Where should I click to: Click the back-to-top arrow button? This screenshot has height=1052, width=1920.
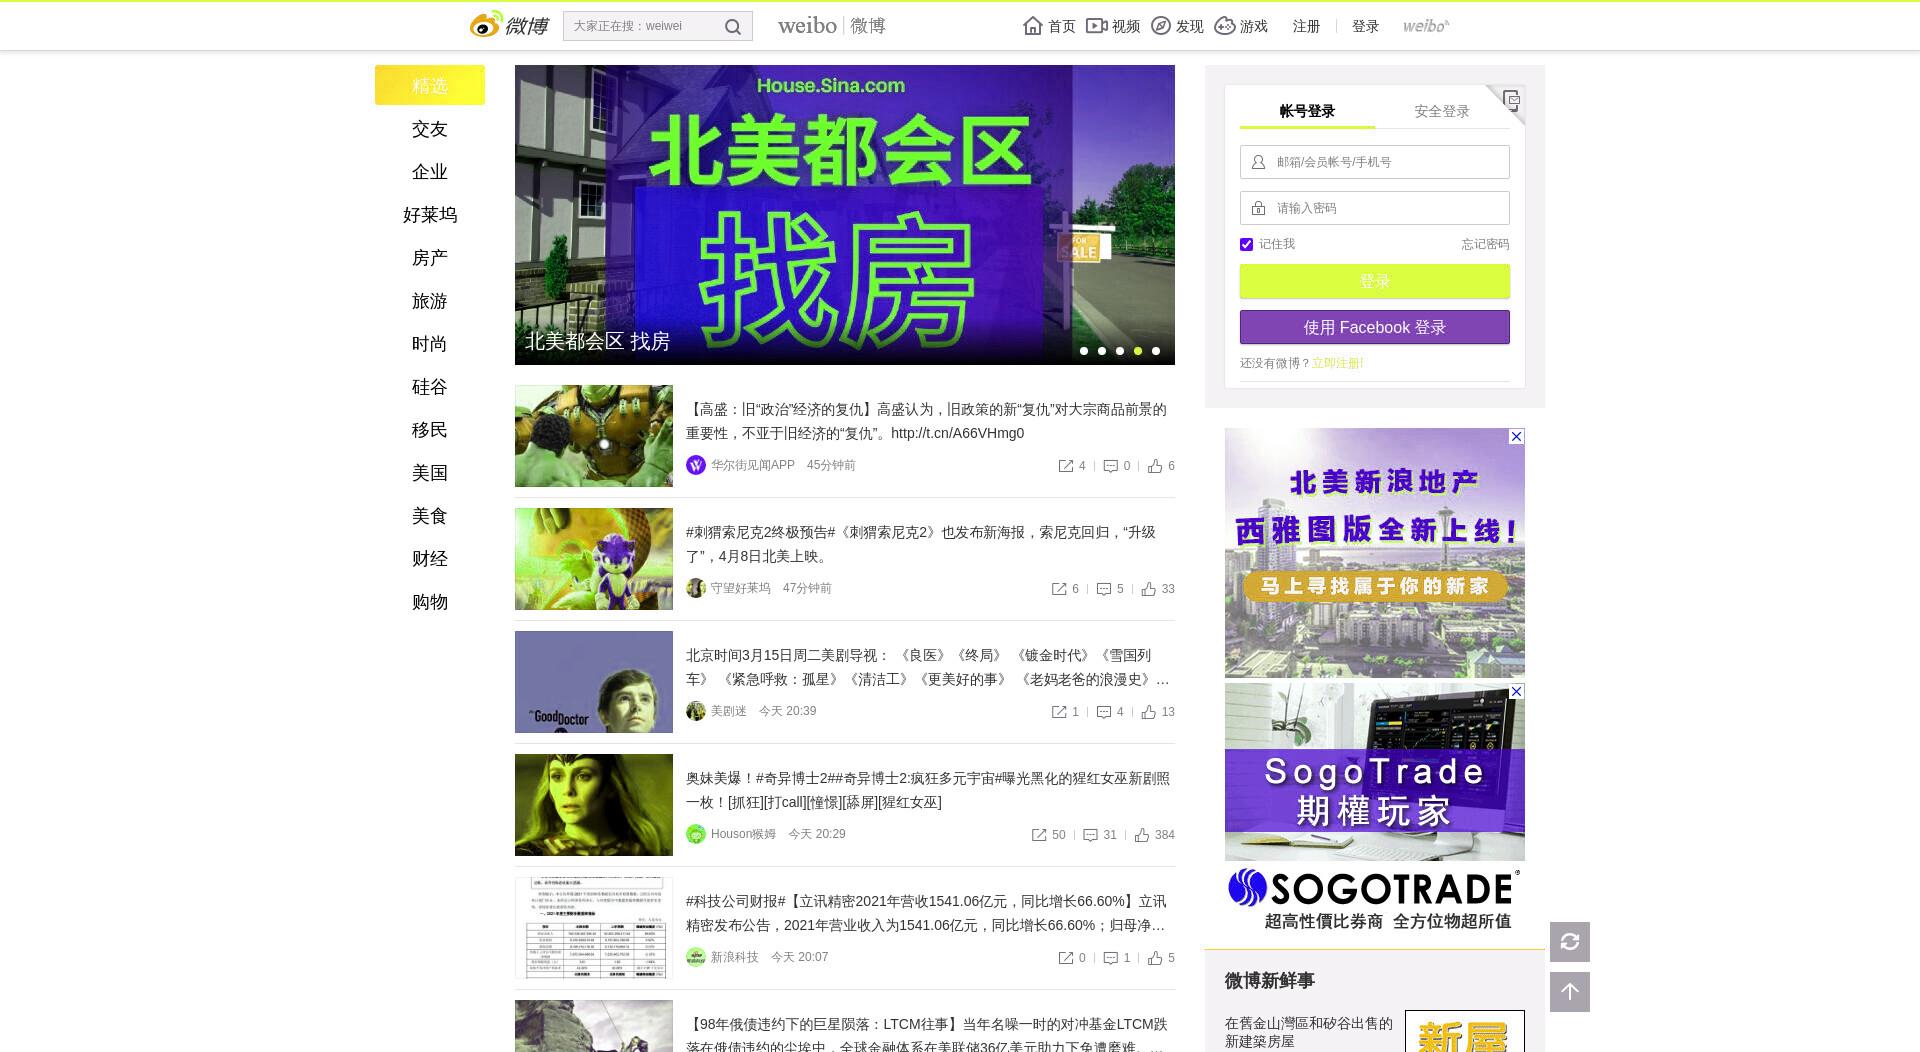click(x=1570, y=992)
